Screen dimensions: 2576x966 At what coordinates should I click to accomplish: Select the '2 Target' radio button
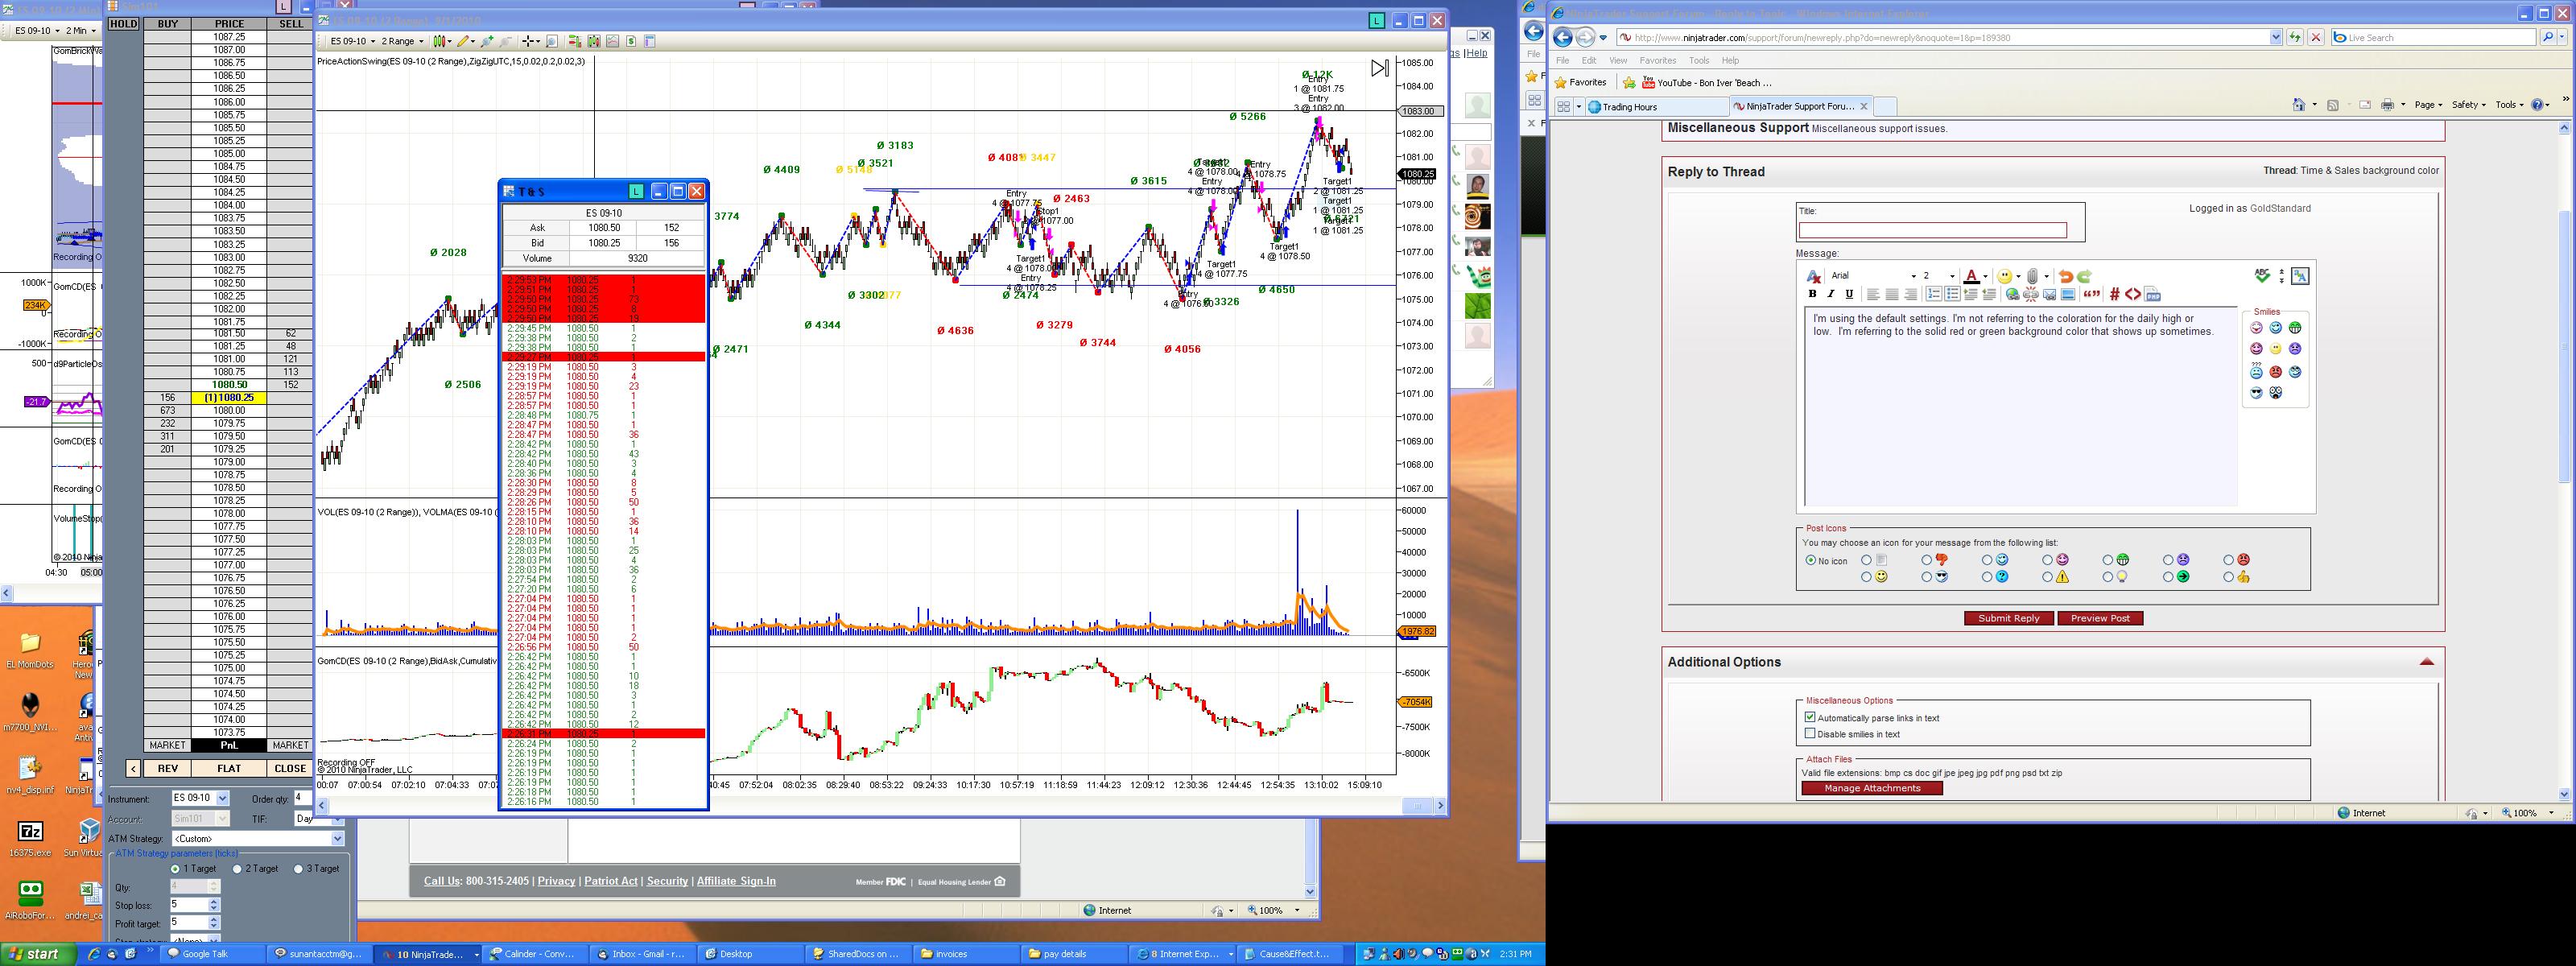238,869
